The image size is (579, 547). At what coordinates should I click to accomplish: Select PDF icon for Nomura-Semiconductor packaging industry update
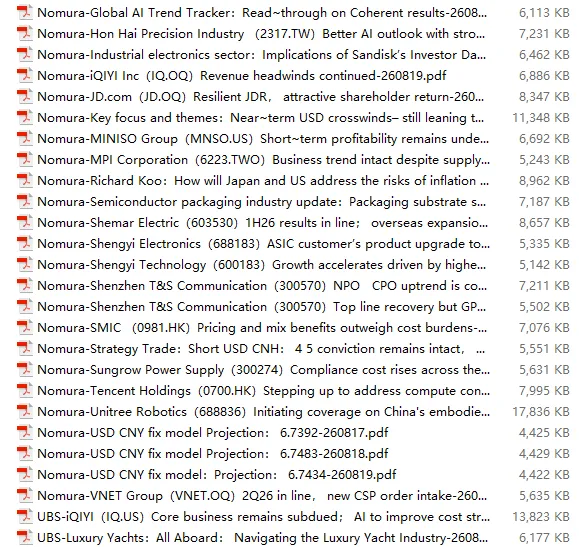(x=25, y=202)
